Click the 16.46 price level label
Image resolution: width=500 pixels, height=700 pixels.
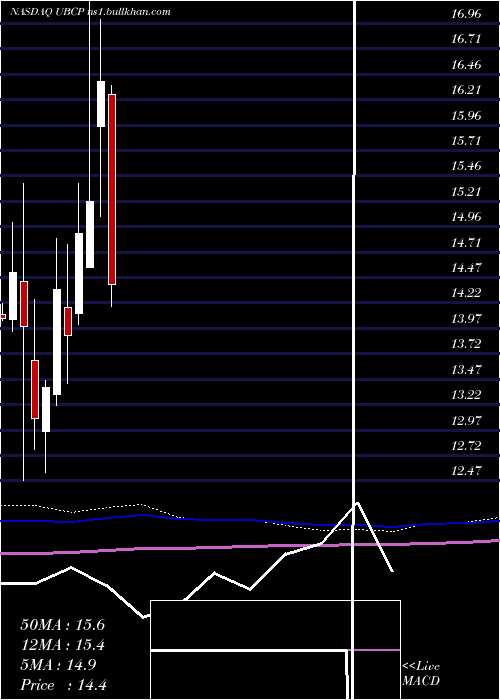466,65
